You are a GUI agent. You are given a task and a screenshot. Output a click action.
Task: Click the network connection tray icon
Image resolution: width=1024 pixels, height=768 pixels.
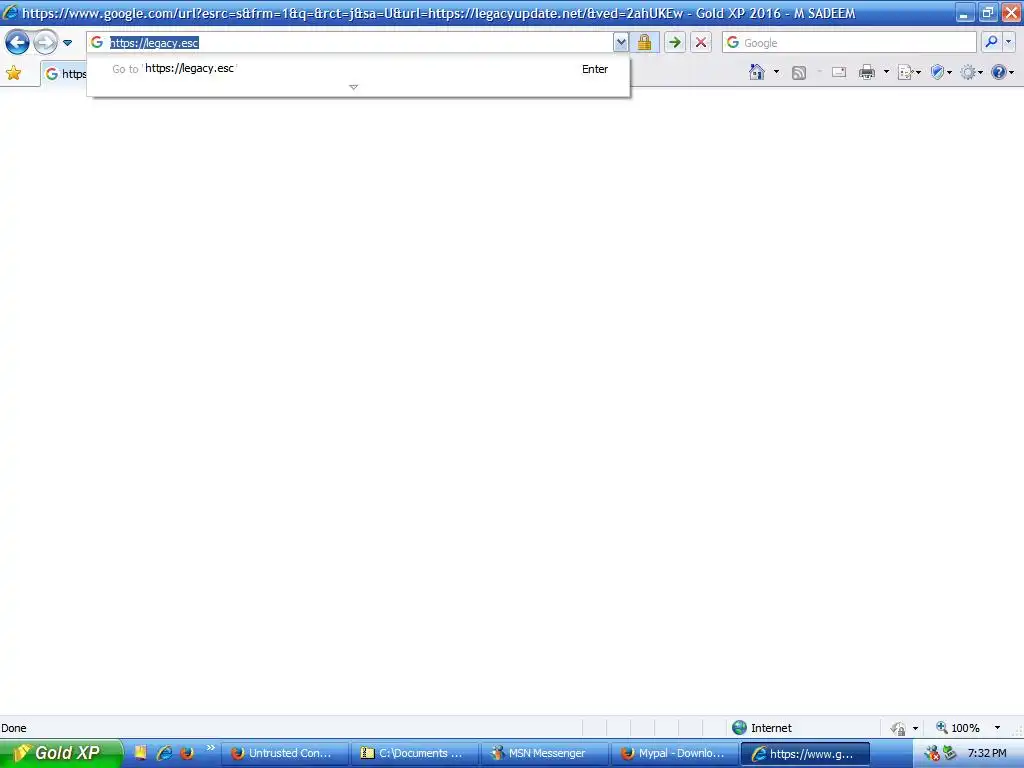click(950, 754)
